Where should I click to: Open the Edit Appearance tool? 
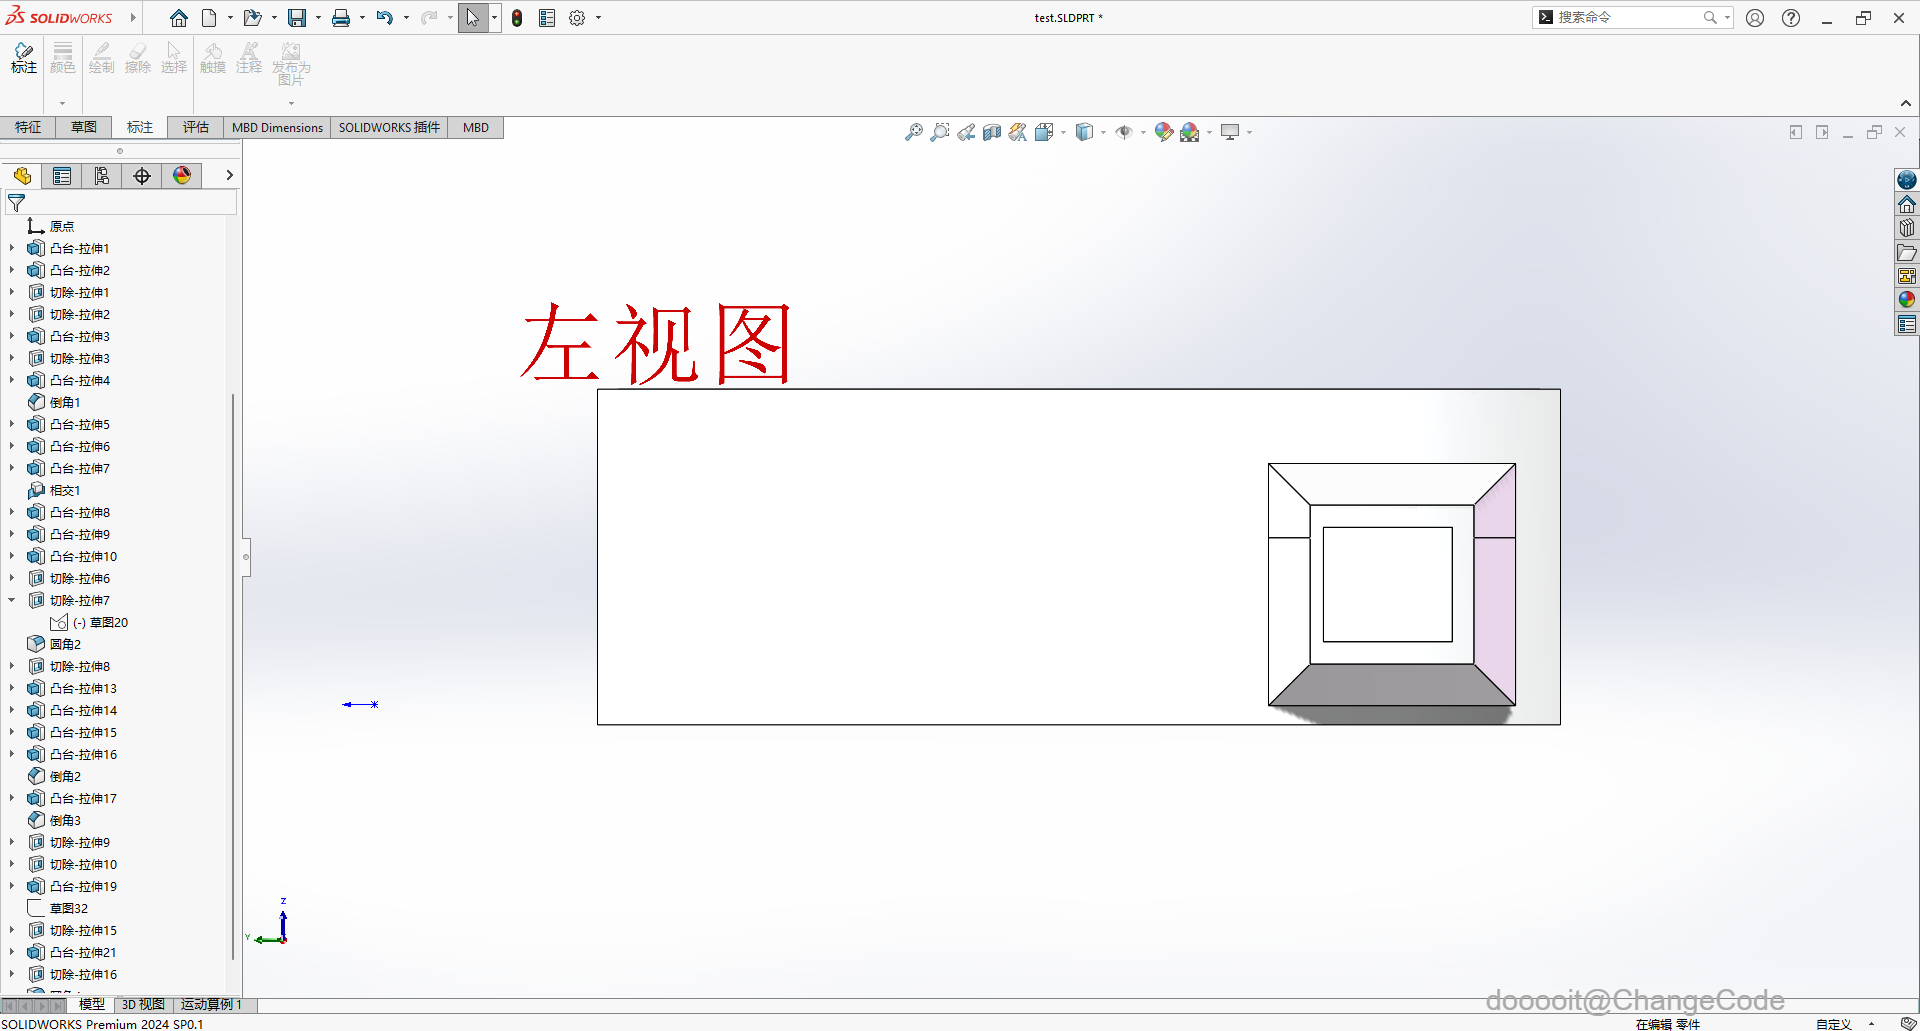(1163, 131)
